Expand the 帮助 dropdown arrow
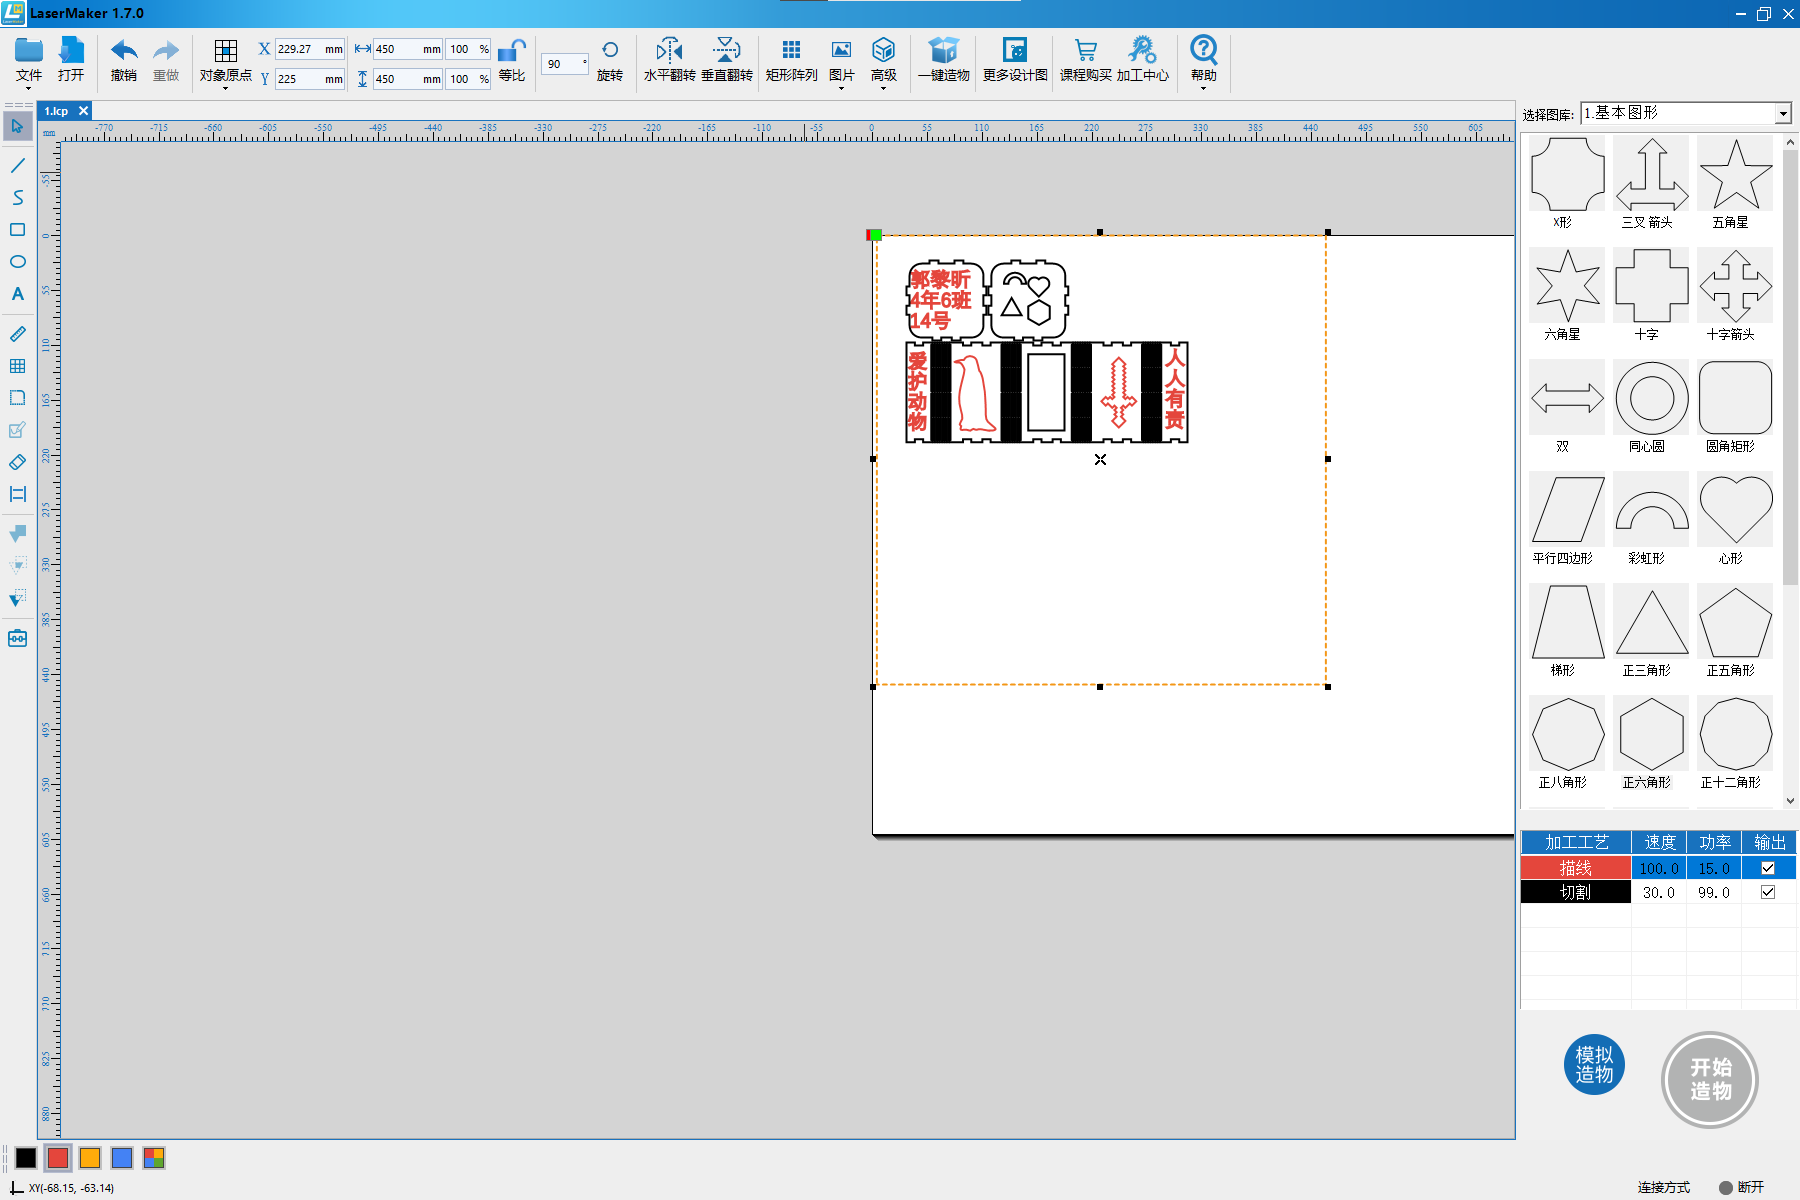The height and width of the screenshot is (1200, 1800). click(x=1204, y=89)
